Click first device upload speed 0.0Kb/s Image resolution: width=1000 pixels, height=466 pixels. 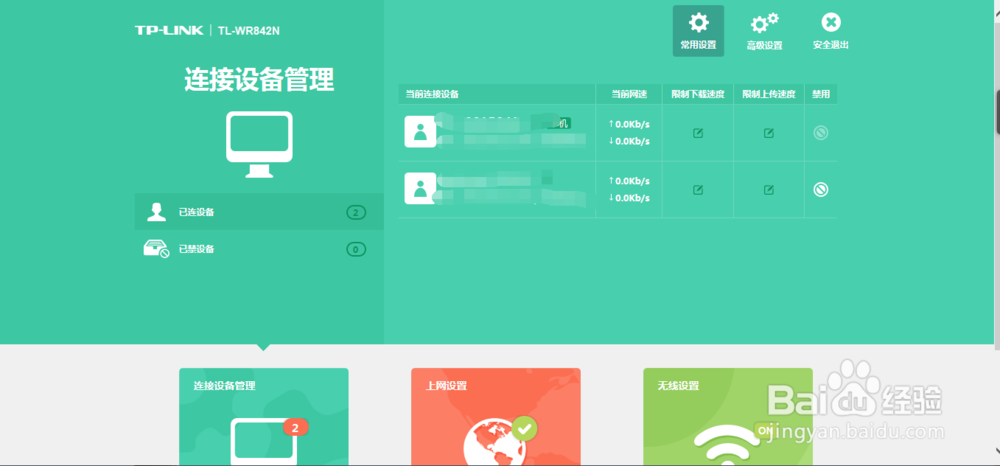(629, 124)
